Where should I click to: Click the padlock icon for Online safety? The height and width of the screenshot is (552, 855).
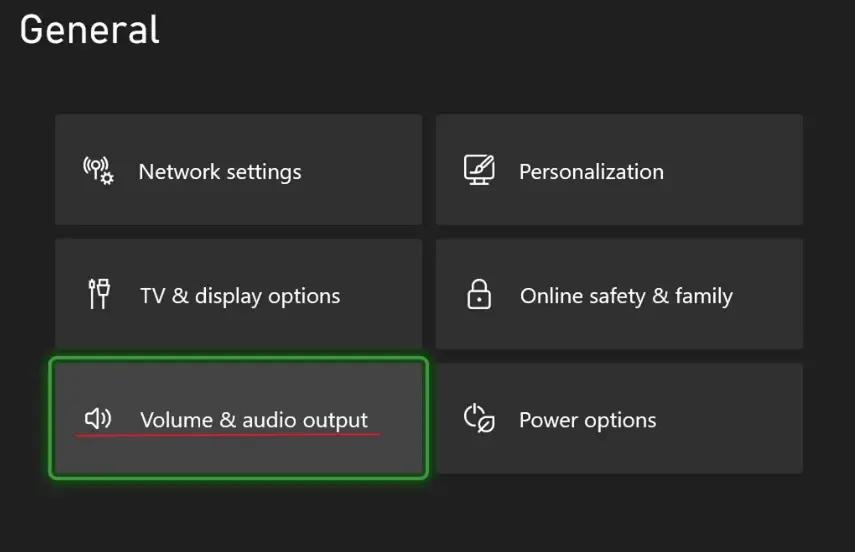tap(479, 295)
